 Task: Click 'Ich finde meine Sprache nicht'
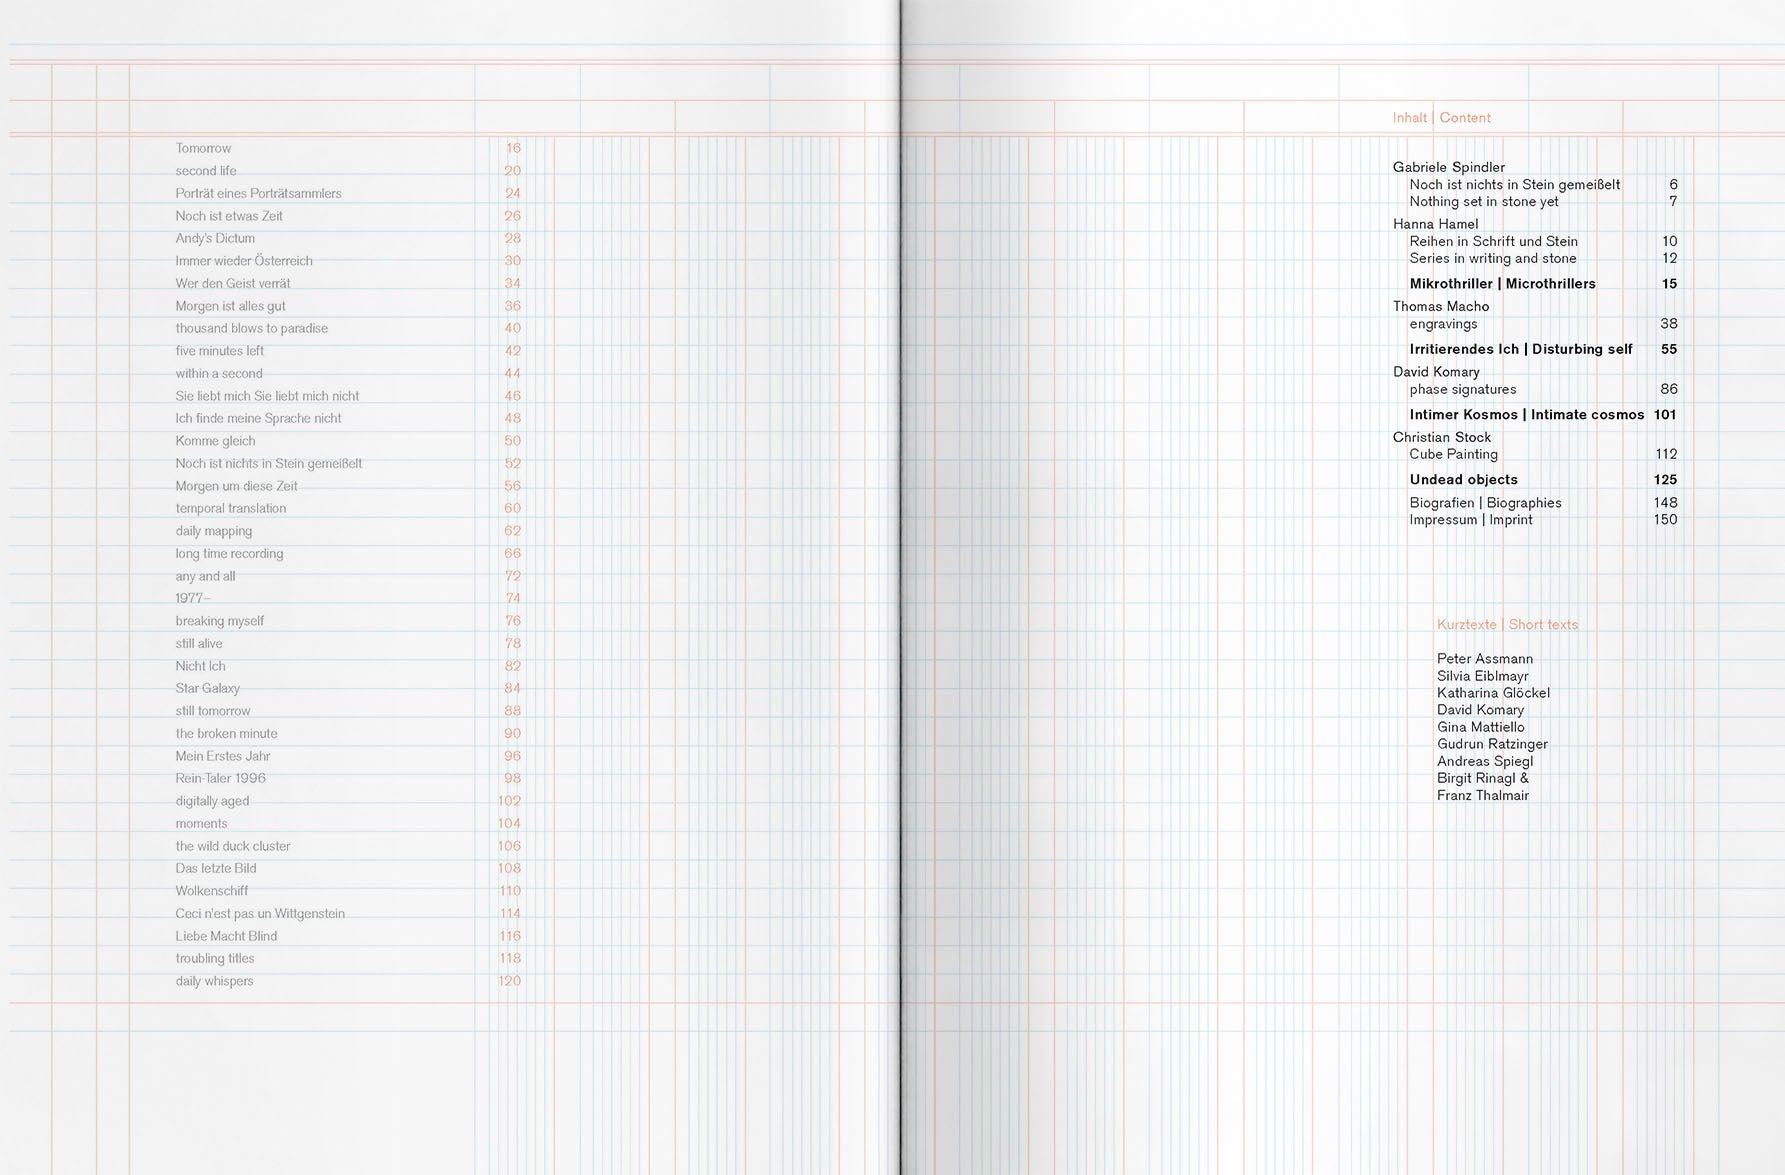(x=258, y=418)
